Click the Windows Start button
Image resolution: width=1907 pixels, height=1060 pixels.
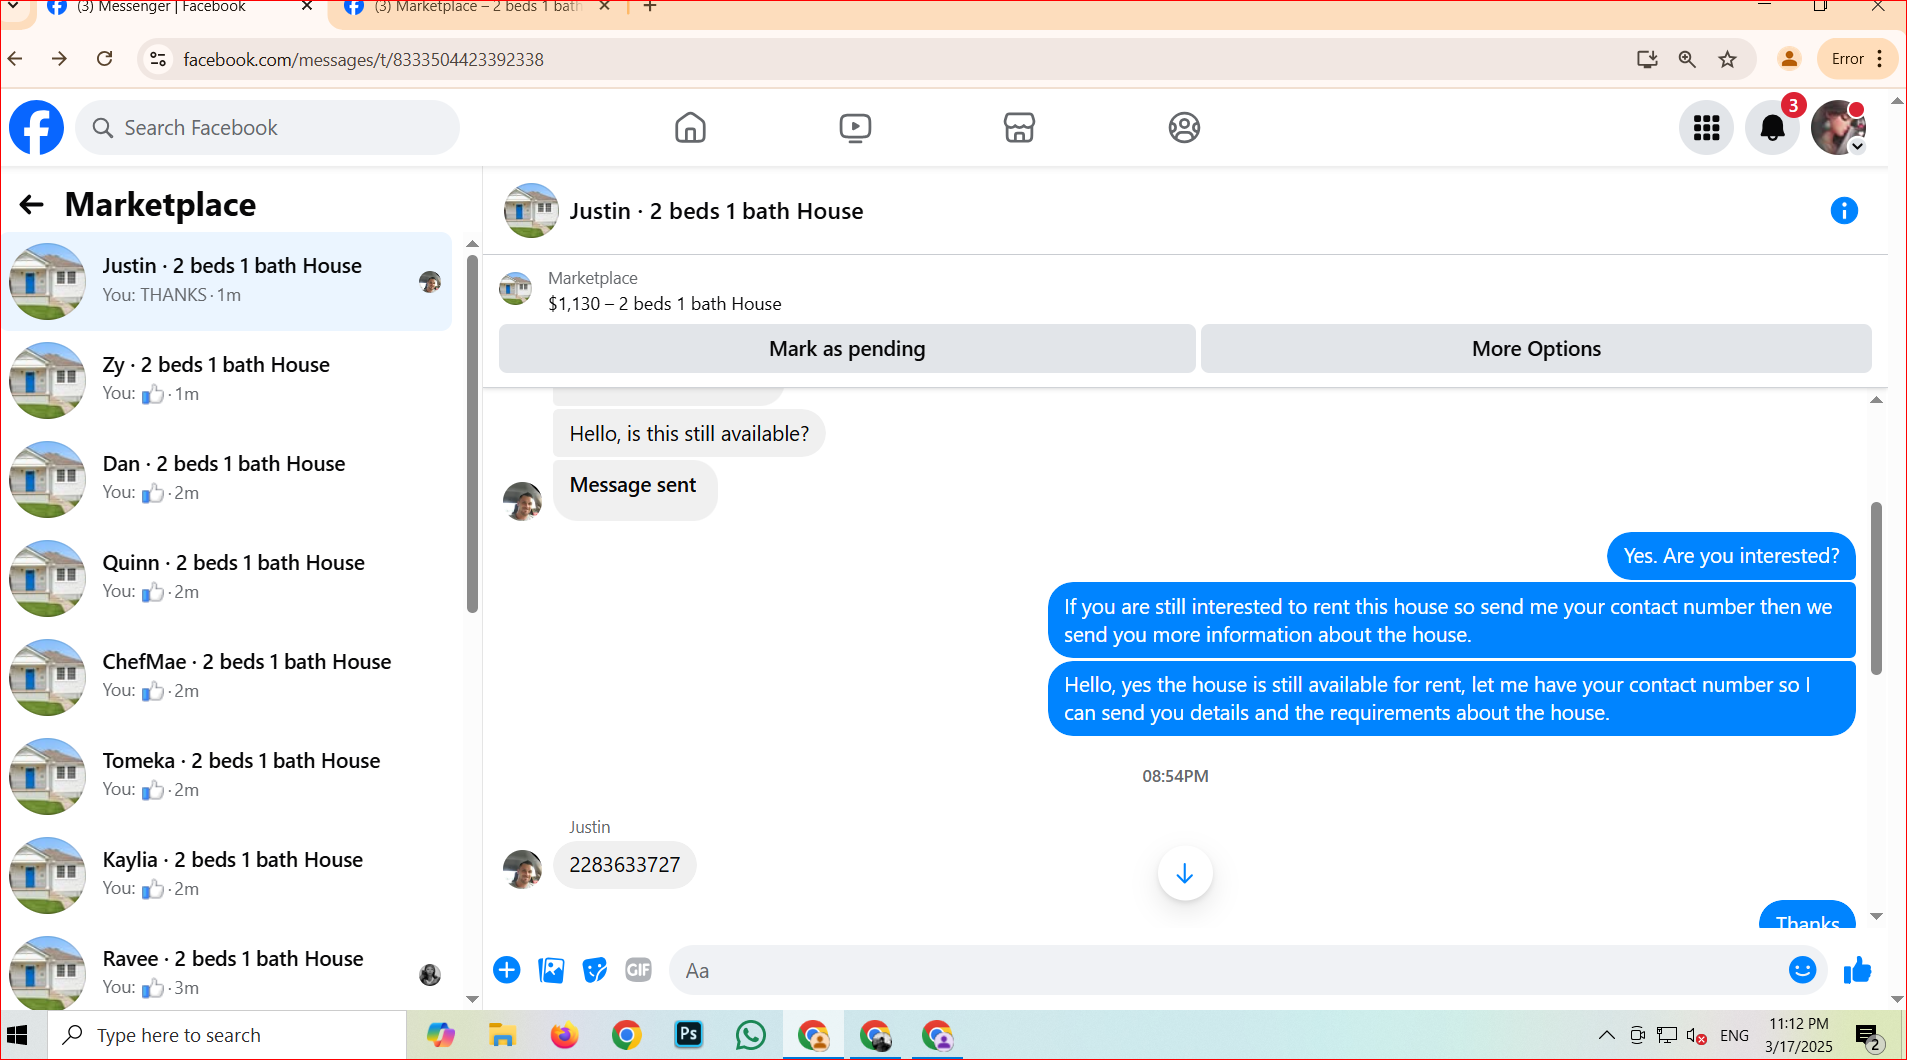17,1035
